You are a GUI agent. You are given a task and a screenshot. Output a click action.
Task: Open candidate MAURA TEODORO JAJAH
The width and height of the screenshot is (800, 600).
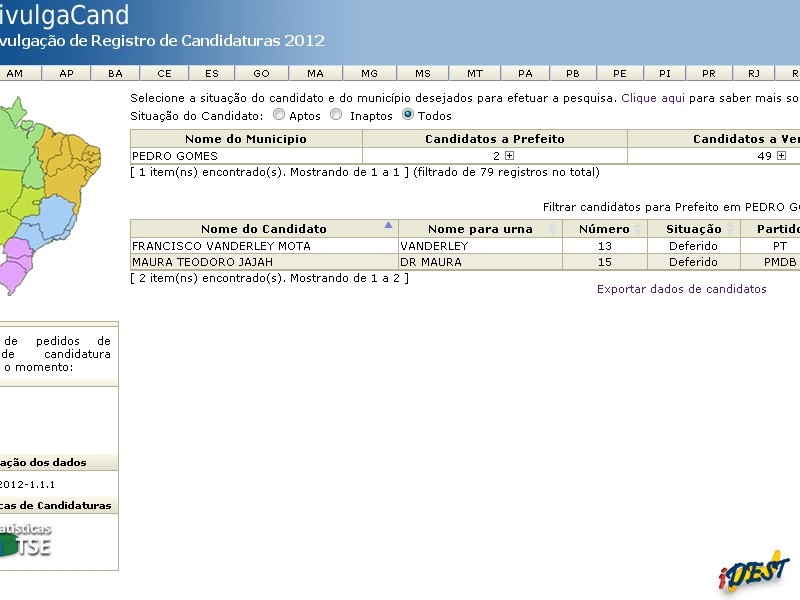tap(203, 262)
